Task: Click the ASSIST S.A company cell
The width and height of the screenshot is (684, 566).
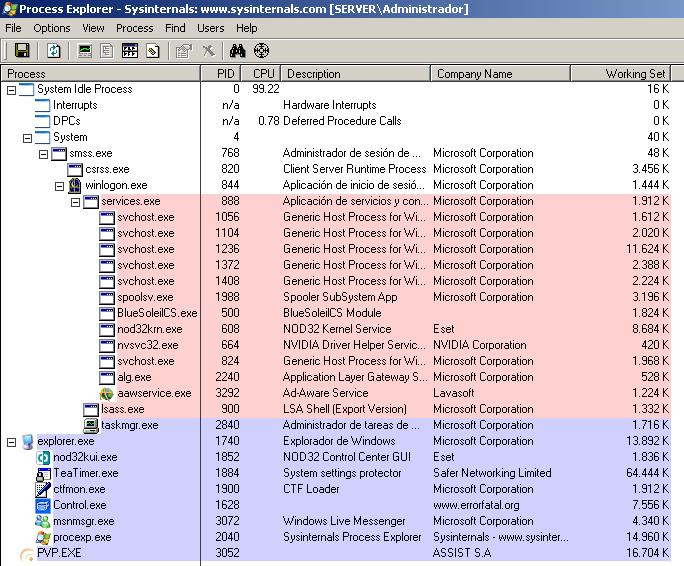Action: point(462,553)
